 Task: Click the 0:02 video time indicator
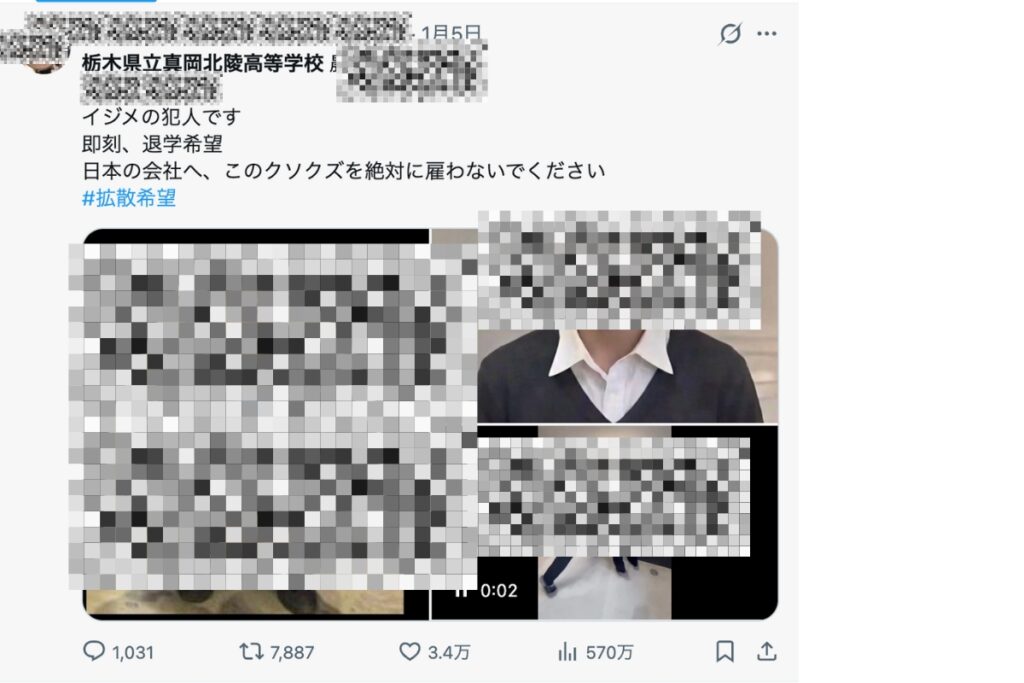coord(499,590)
